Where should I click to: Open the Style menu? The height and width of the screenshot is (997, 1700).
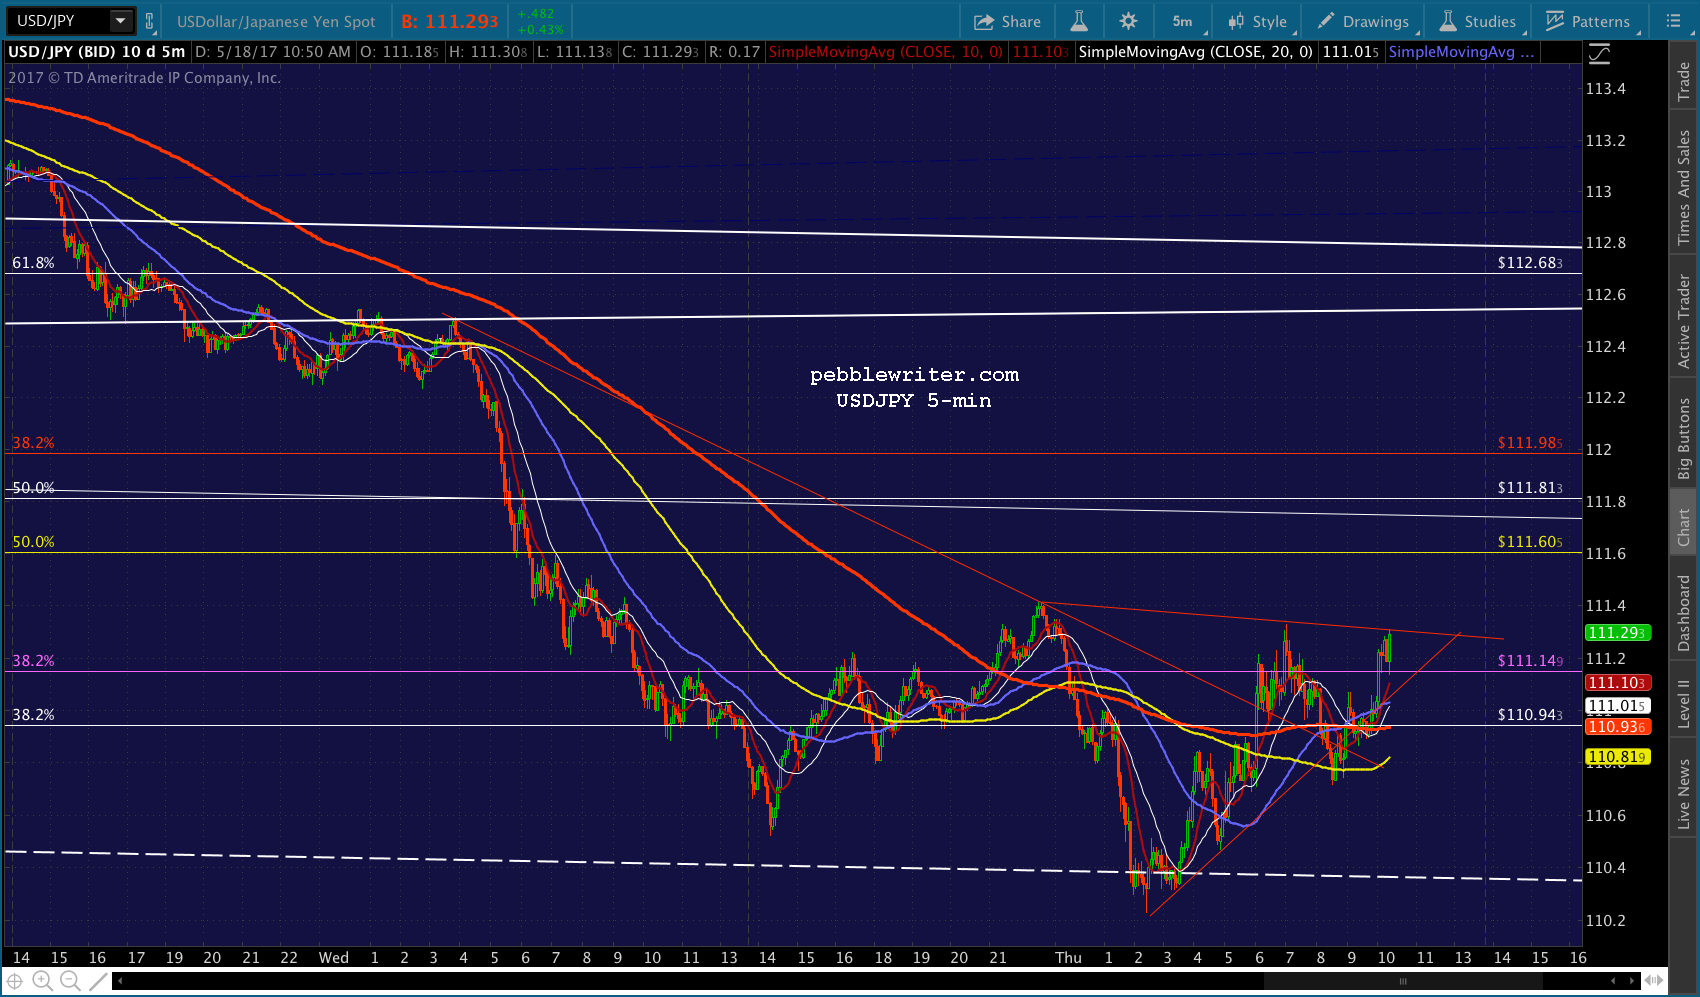click(1259, 21)
